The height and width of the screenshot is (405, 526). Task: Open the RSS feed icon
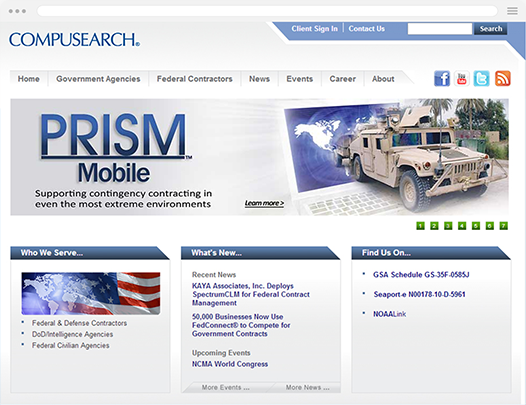503,79
